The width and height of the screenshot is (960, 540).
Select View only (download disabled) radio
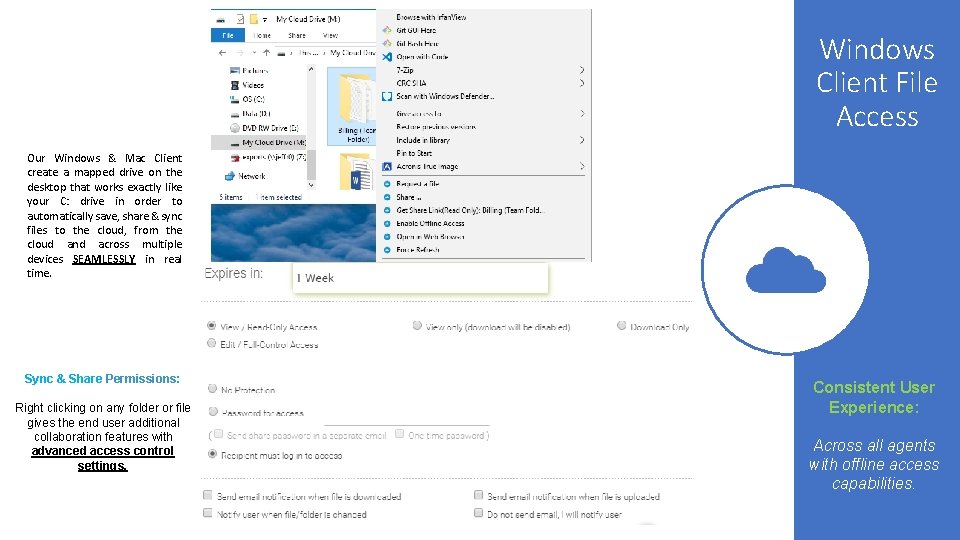point(417,325)
